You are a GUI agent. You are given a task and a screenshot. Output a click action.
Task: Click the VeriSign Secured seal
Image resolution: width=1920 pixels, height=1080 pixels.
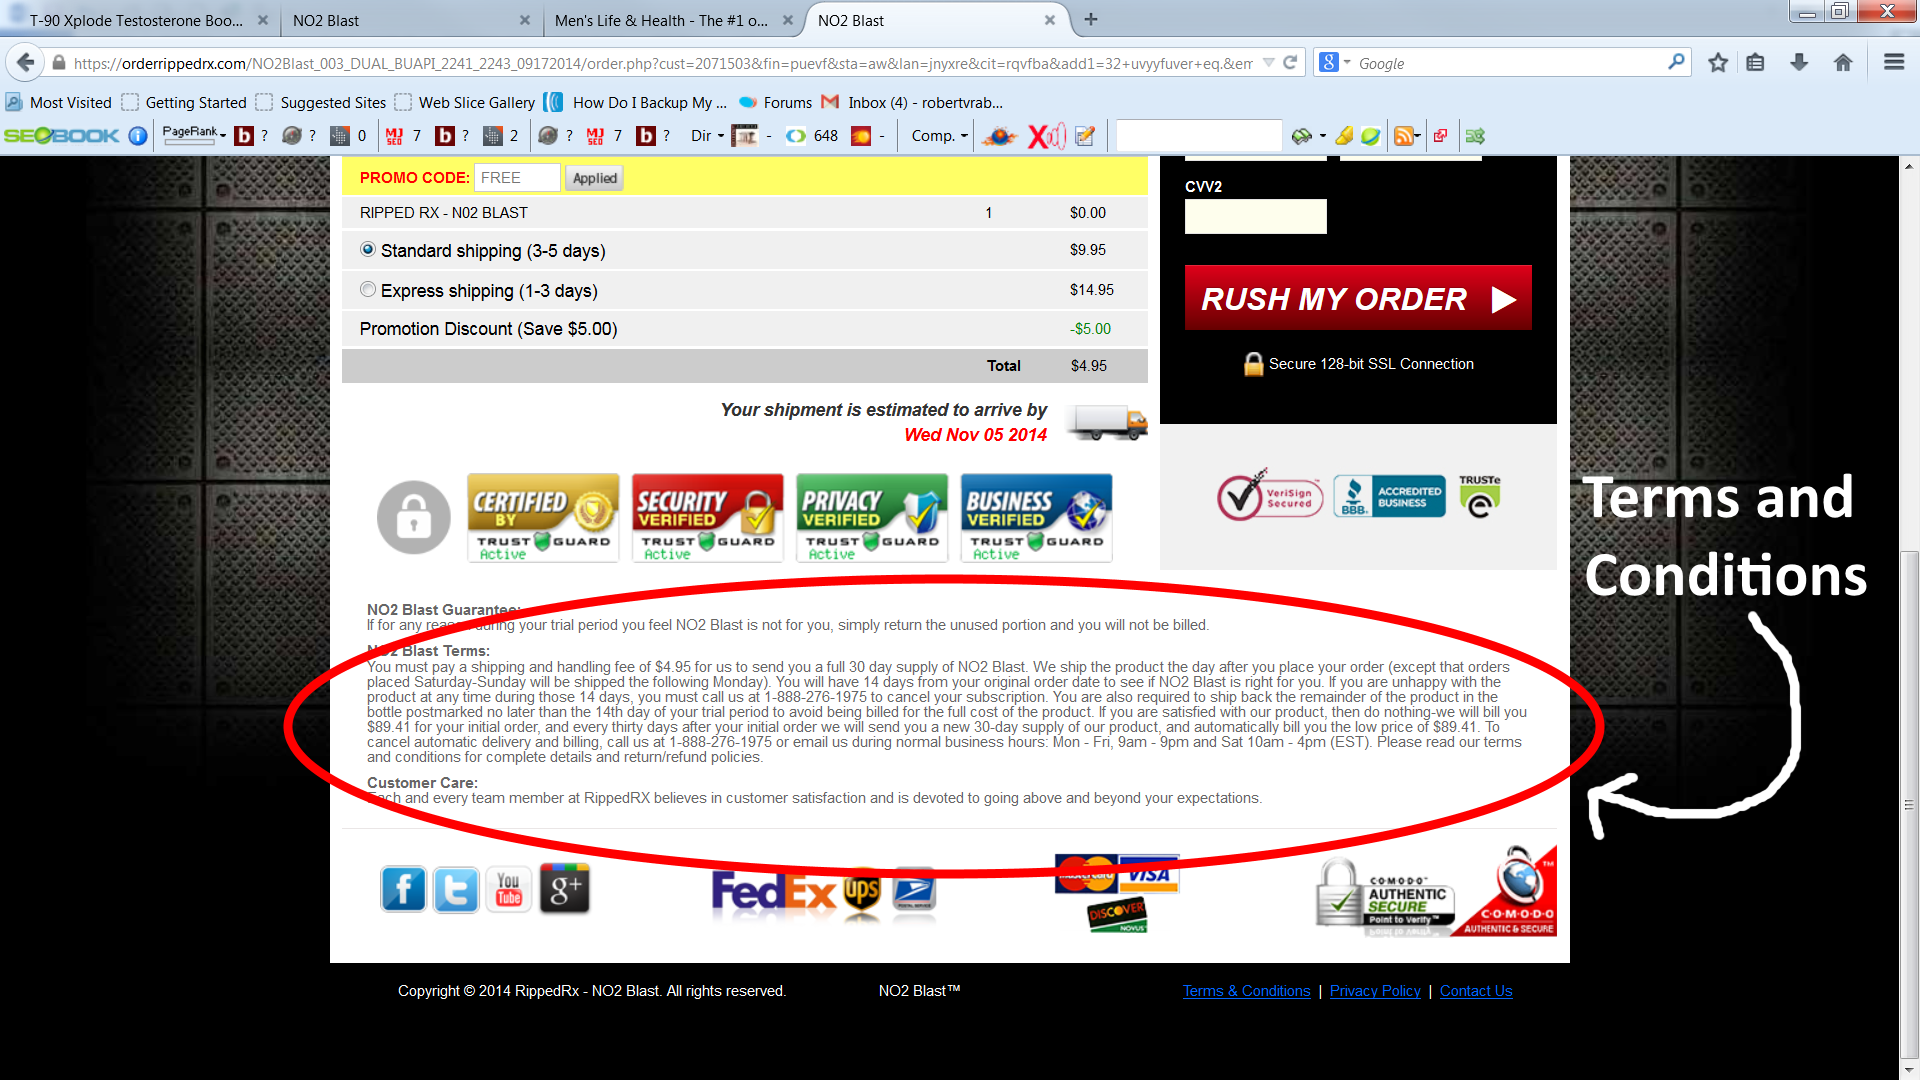(1270, 495)
